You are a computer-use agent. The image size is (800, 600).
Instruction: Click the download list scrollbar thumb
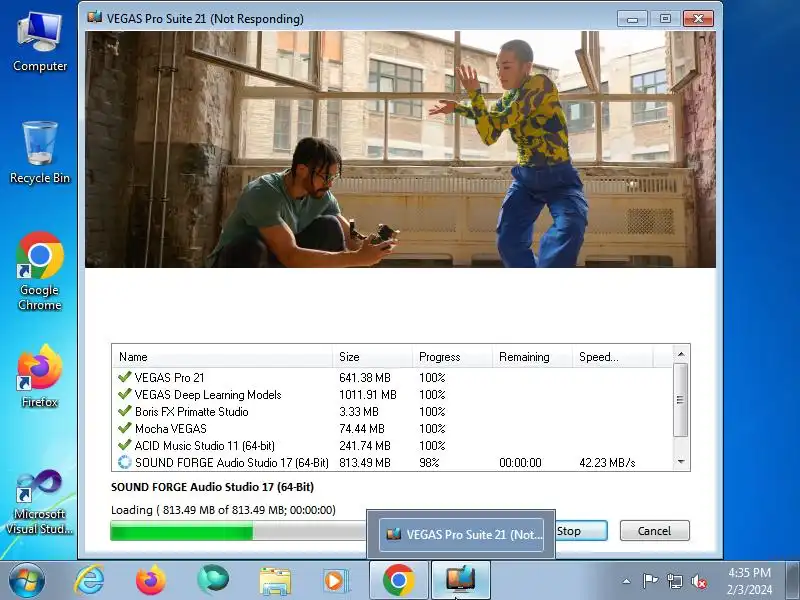click(681, 400)
